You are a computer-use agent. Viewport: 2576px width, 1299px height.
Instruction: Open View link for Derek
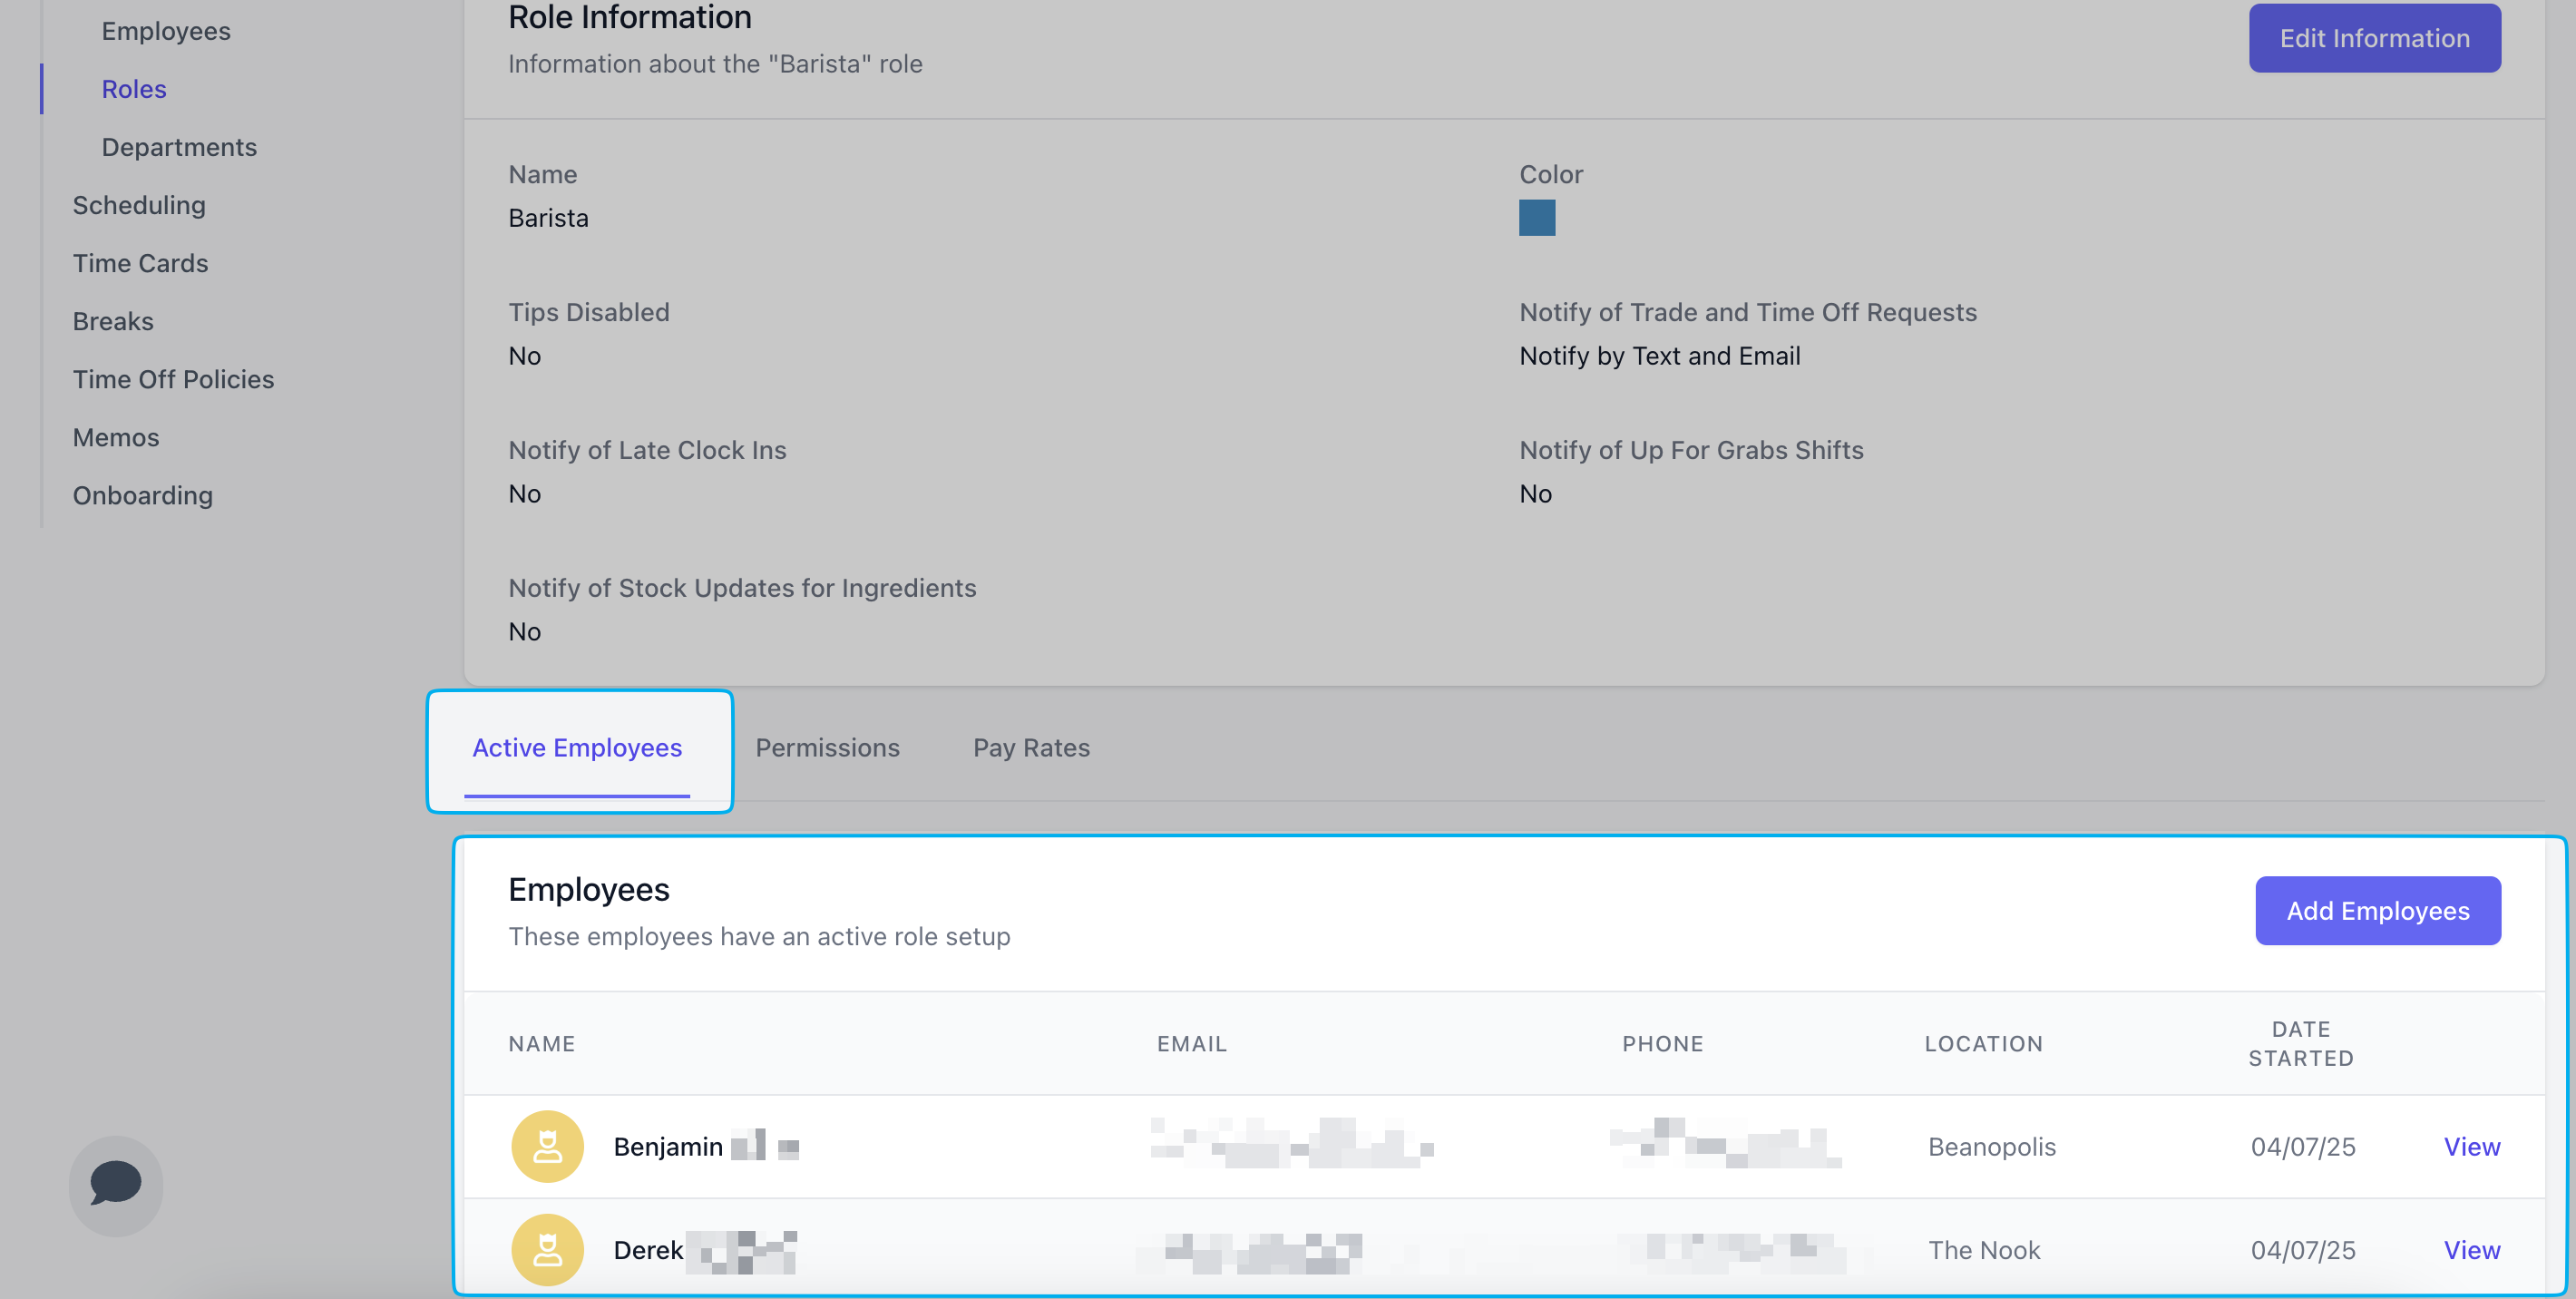click(2471, 1249)
